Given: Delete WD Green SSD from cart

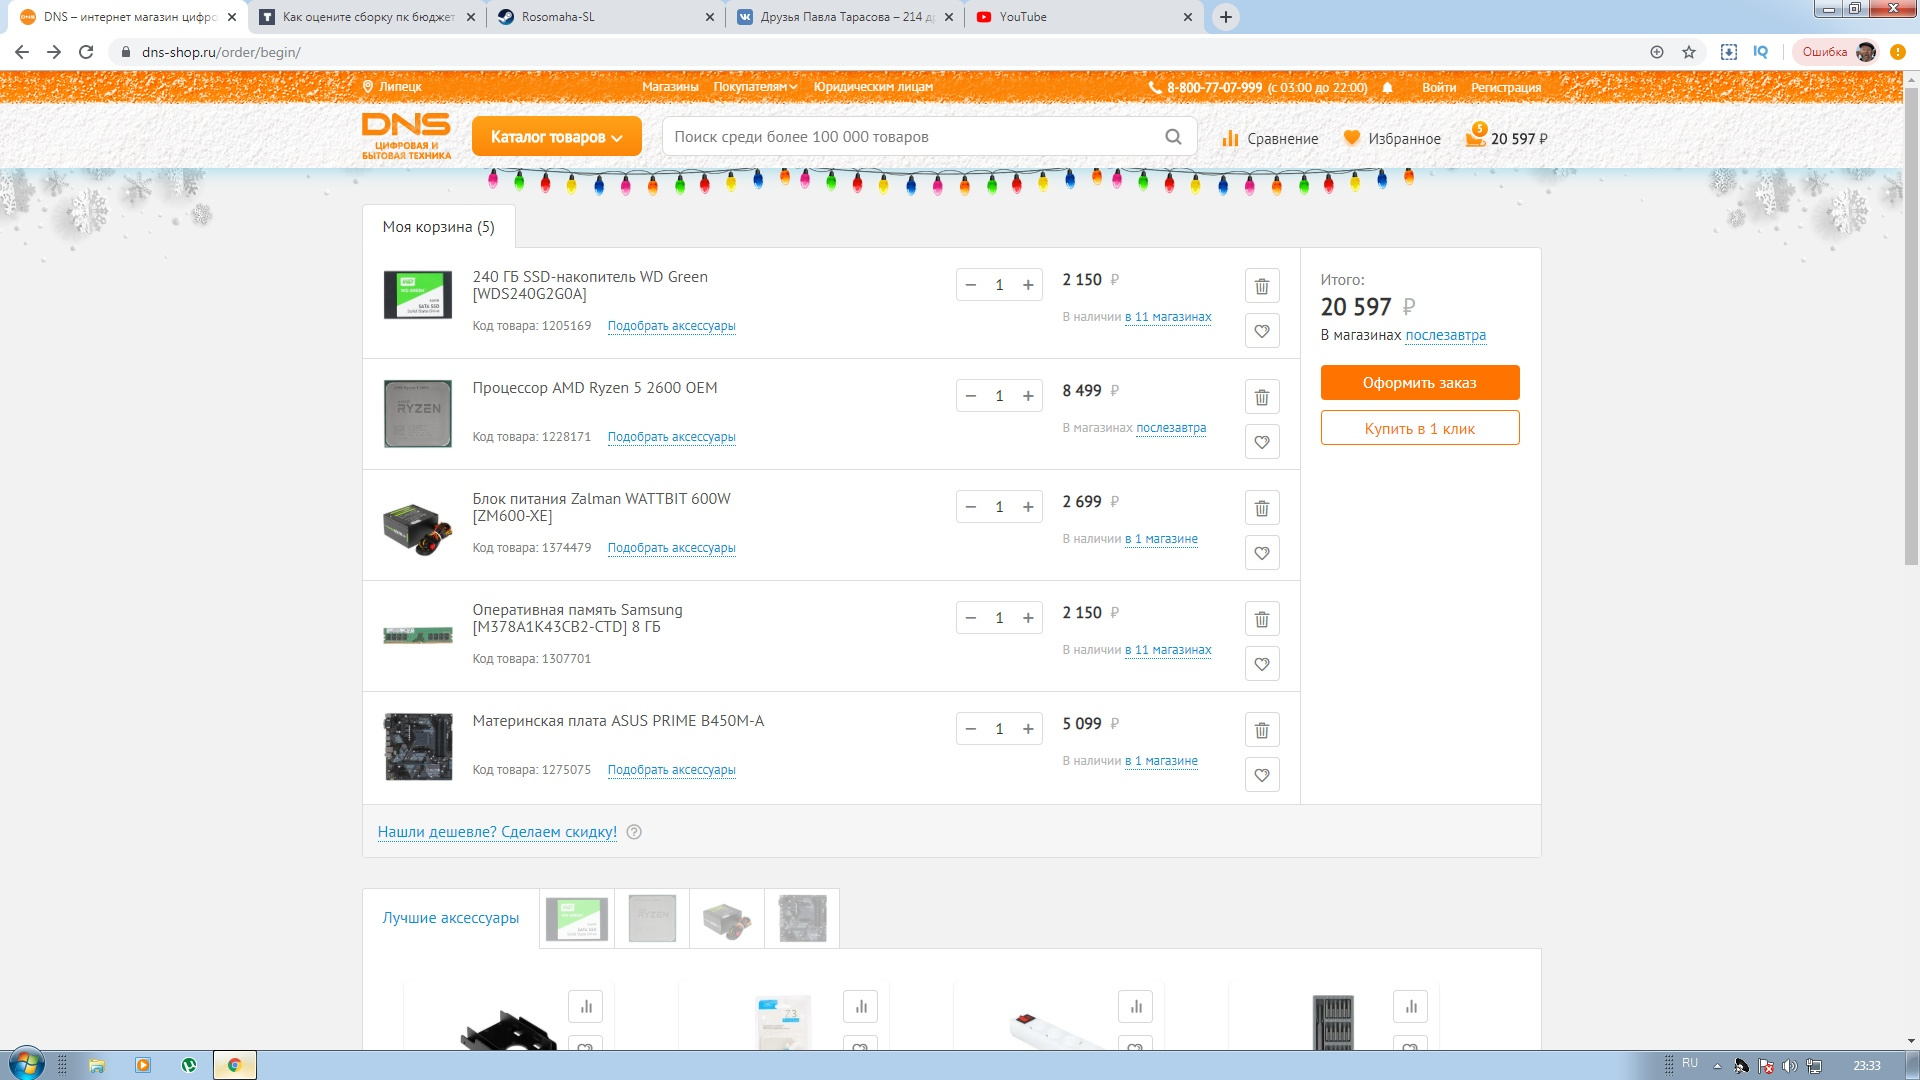Looking at the screenshot, I should coord(1262,286).
